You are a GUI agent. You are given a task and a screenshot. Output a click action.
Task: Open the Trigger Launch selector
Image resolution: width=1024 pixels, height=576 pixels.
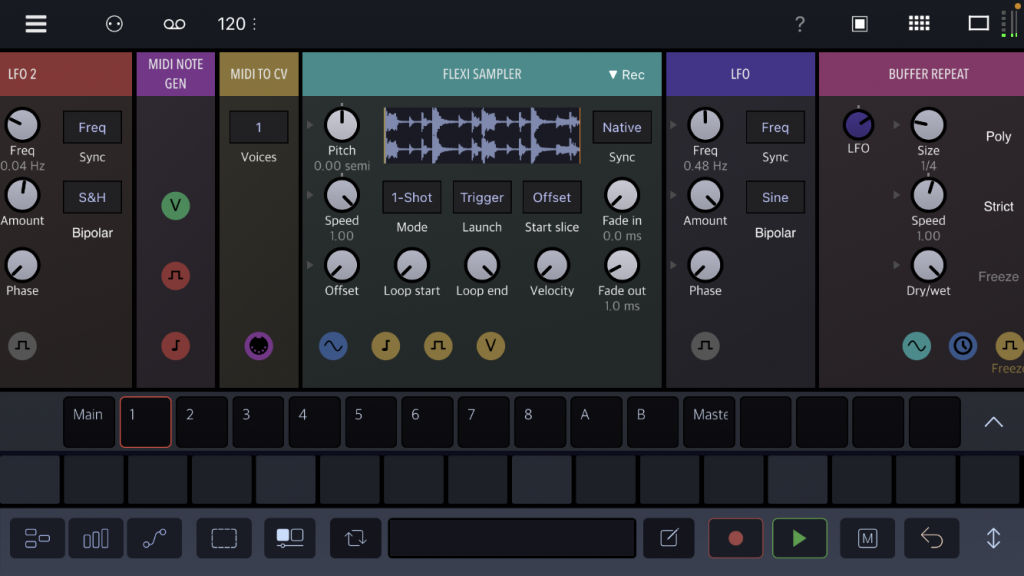pos(482,197)
